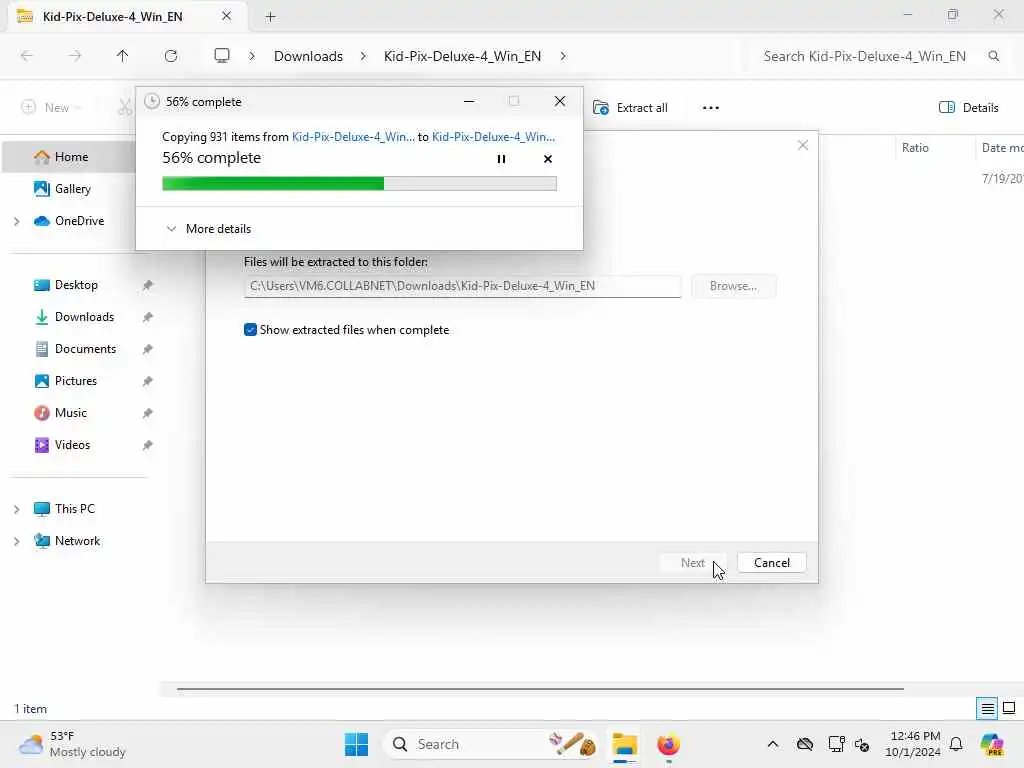
Task: Open the Windows Start menu
Action: tap(356, 744)
